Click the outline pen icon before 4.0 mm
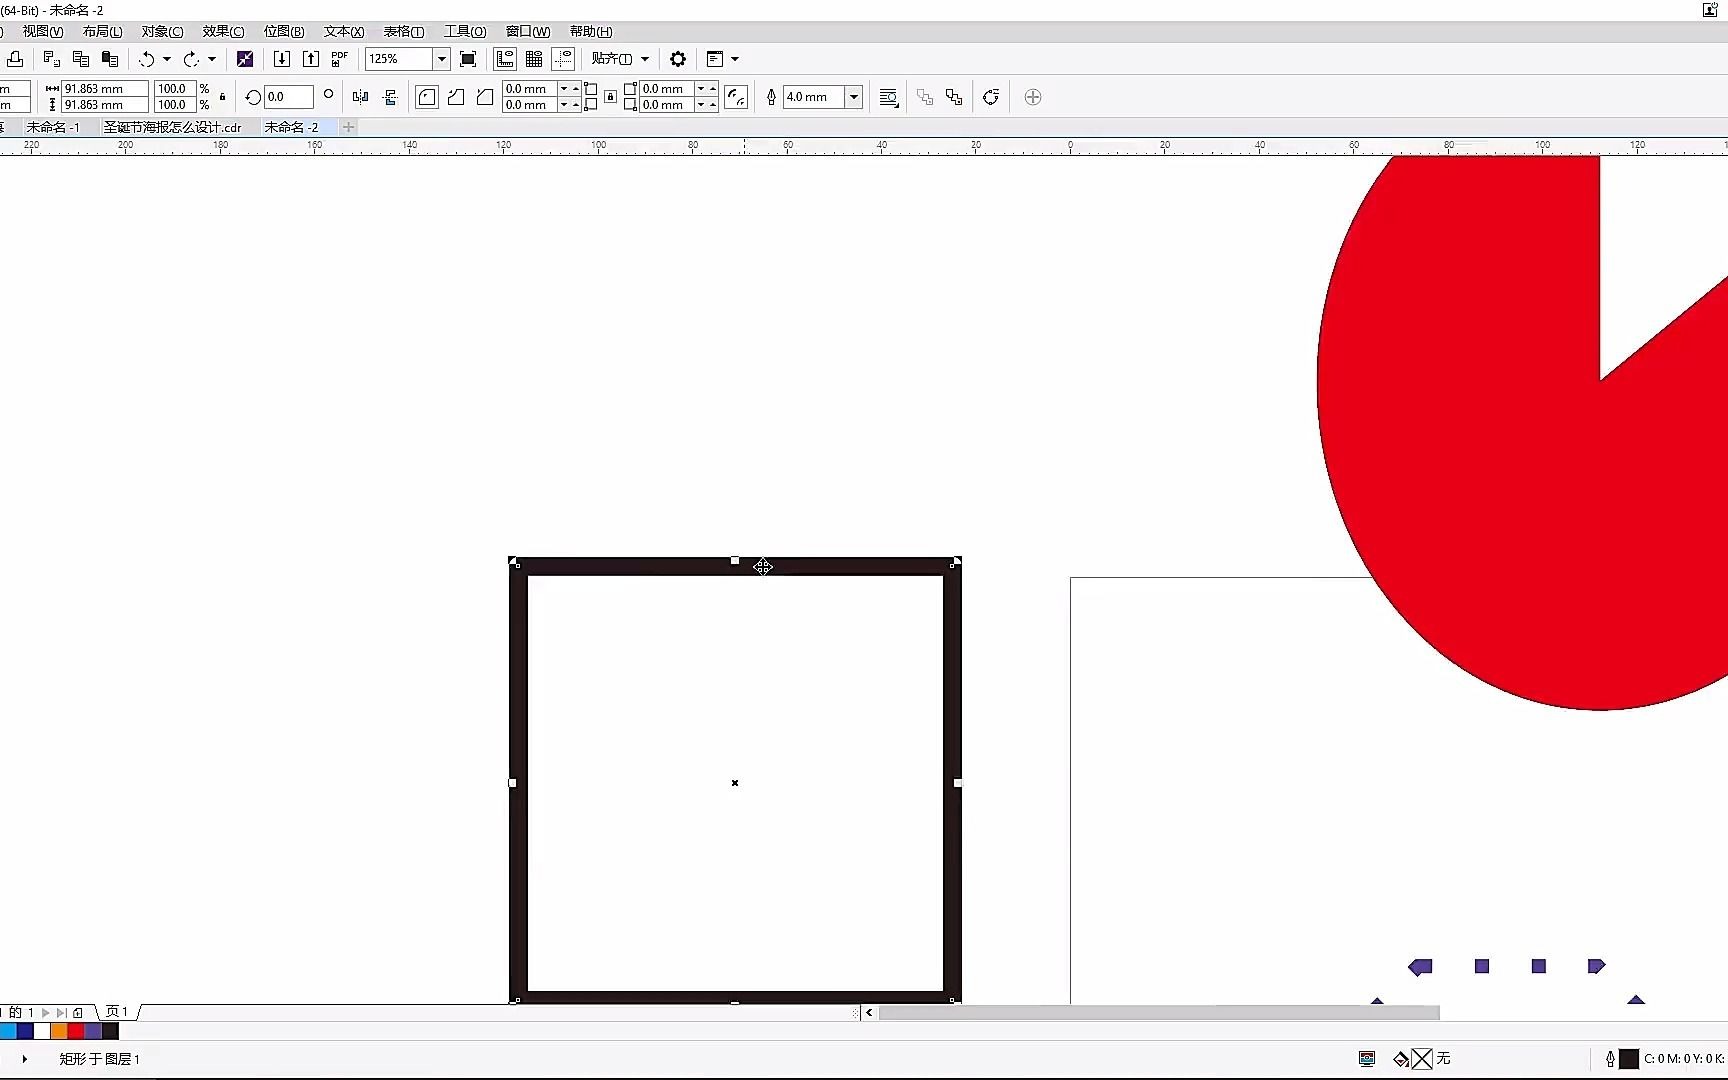The image size is (1728, 1080). pyautogui.click(x=771, y=97)
